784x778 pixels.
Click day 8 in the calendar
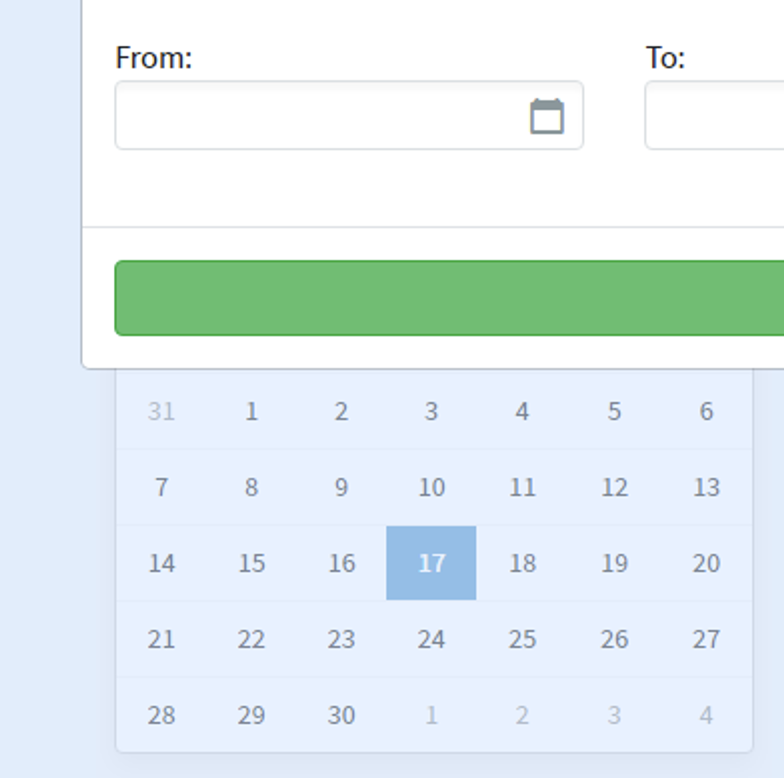(251, 487)
